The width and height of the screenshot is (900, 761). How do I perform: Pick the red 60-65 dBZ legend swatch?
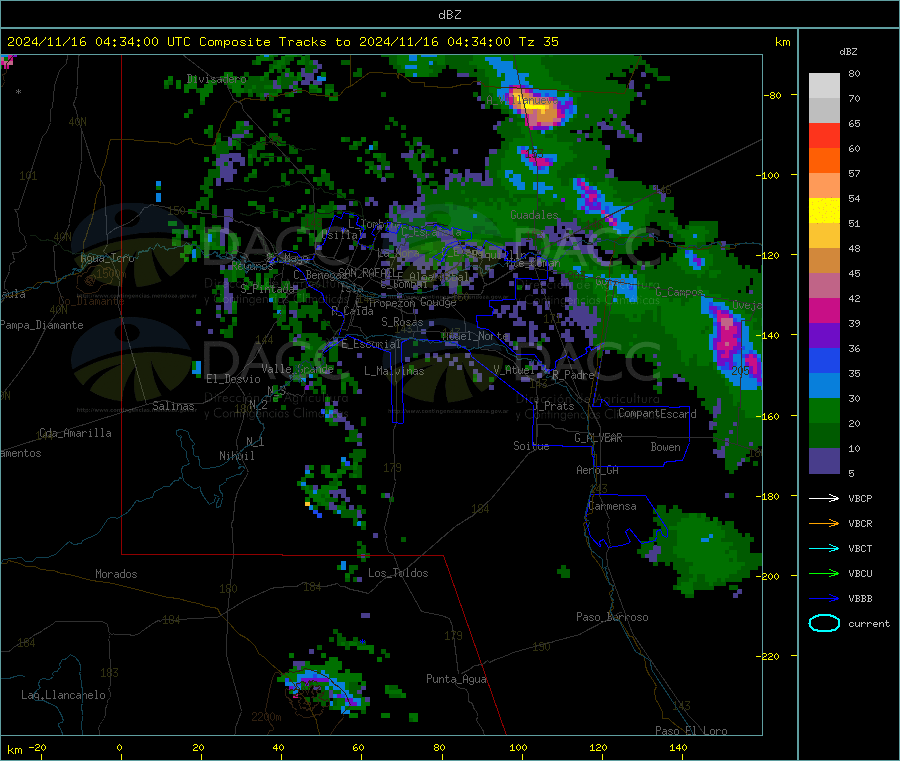[824, 135]
